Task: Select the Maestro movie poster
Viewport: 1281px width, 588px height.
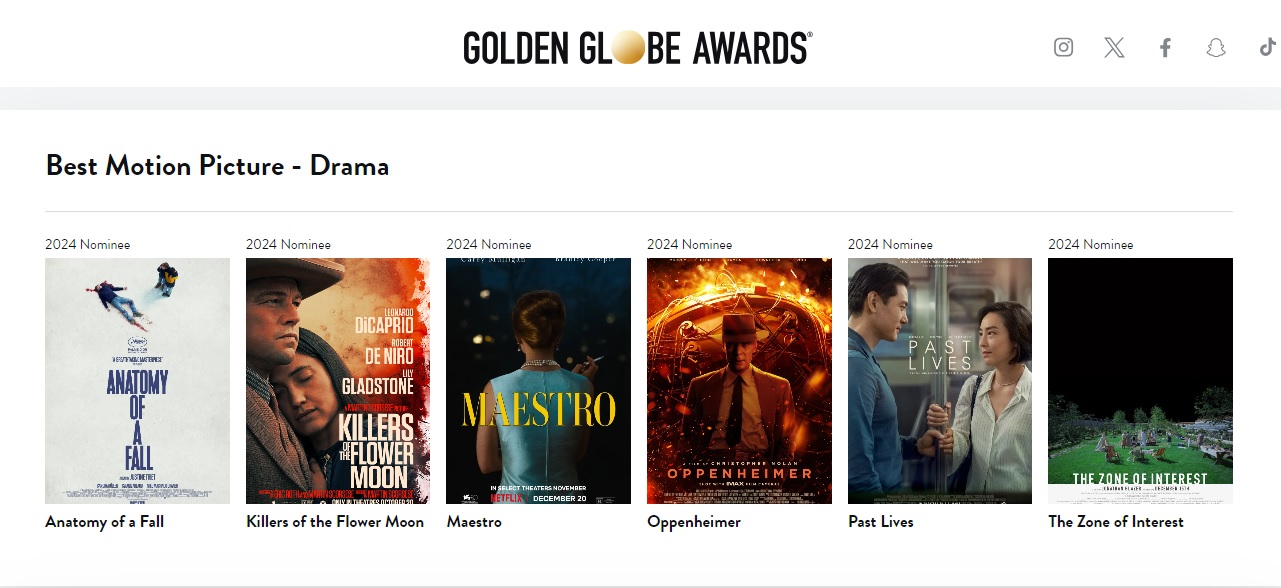Action: (x=538, y=381)
